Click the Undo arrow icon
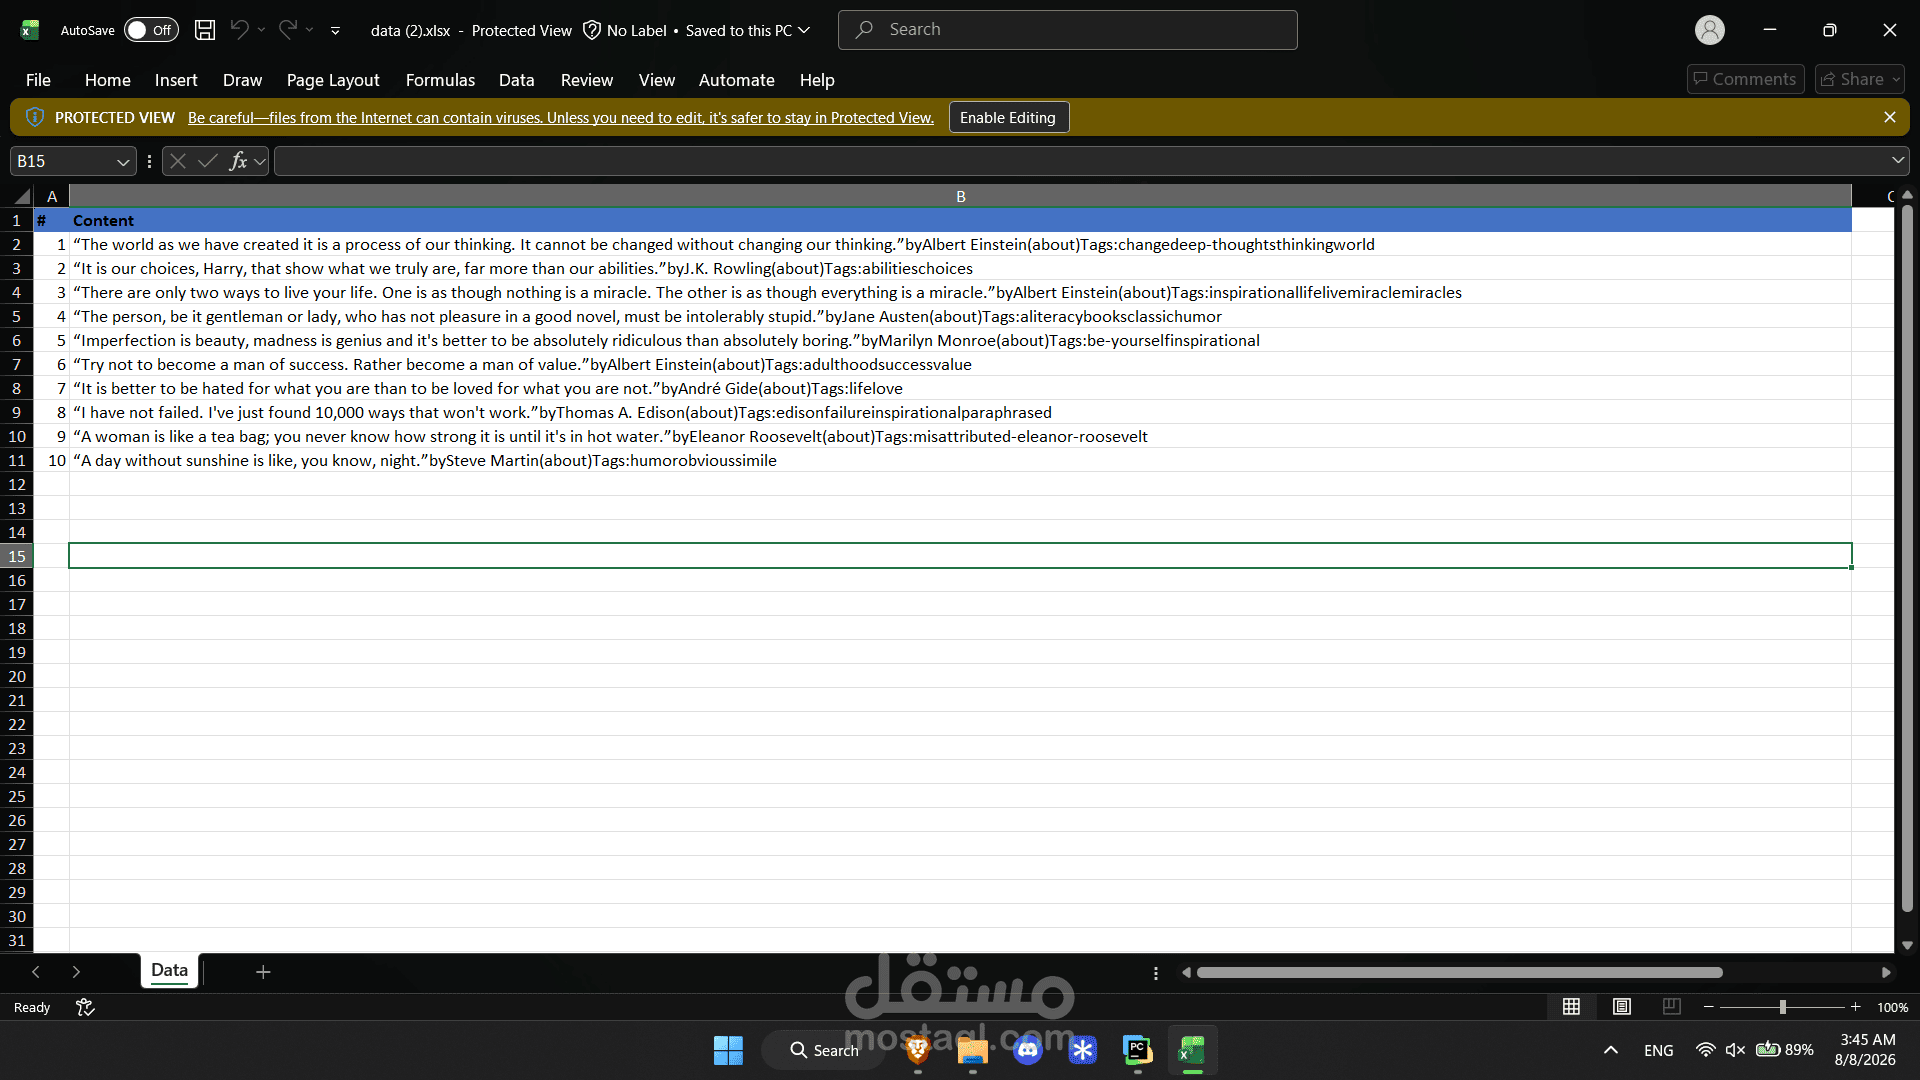Screen dimensions: 1920x1080 tap(239, 30)
